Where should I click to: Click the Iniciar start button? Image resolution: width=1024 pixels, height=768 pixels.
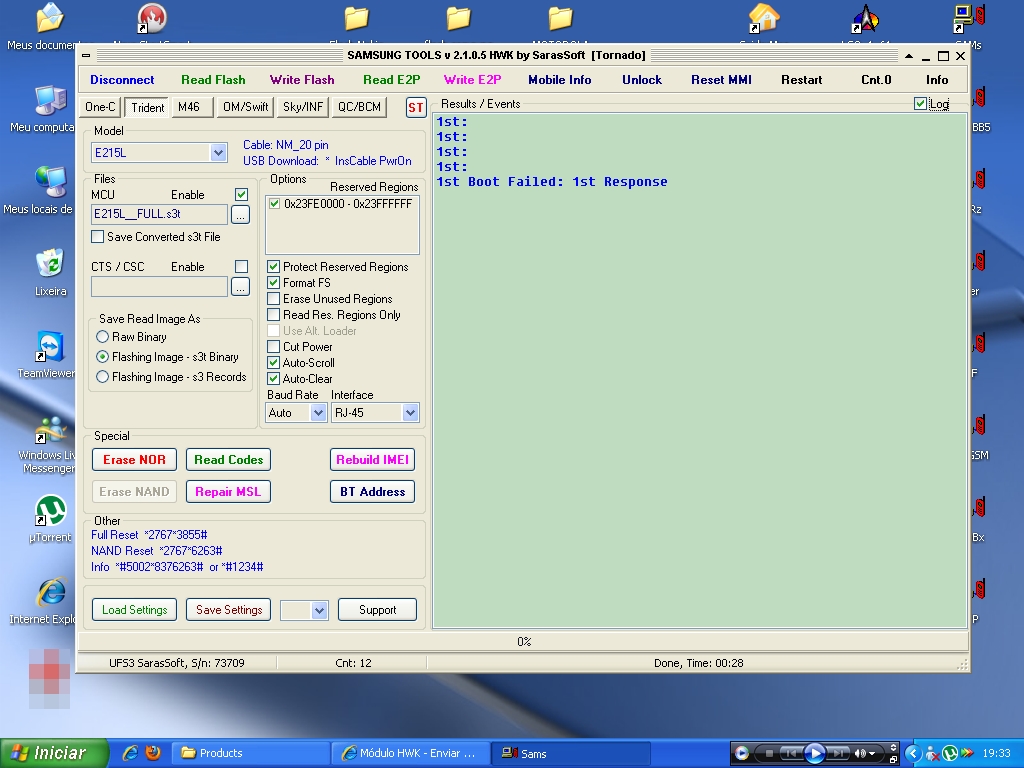click(x=54, y=753)
